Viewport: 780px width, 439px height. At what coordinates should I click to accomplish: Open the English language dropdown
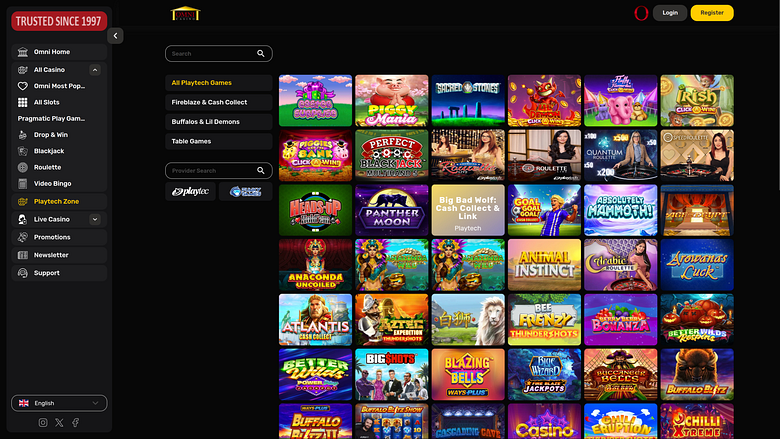59,403
